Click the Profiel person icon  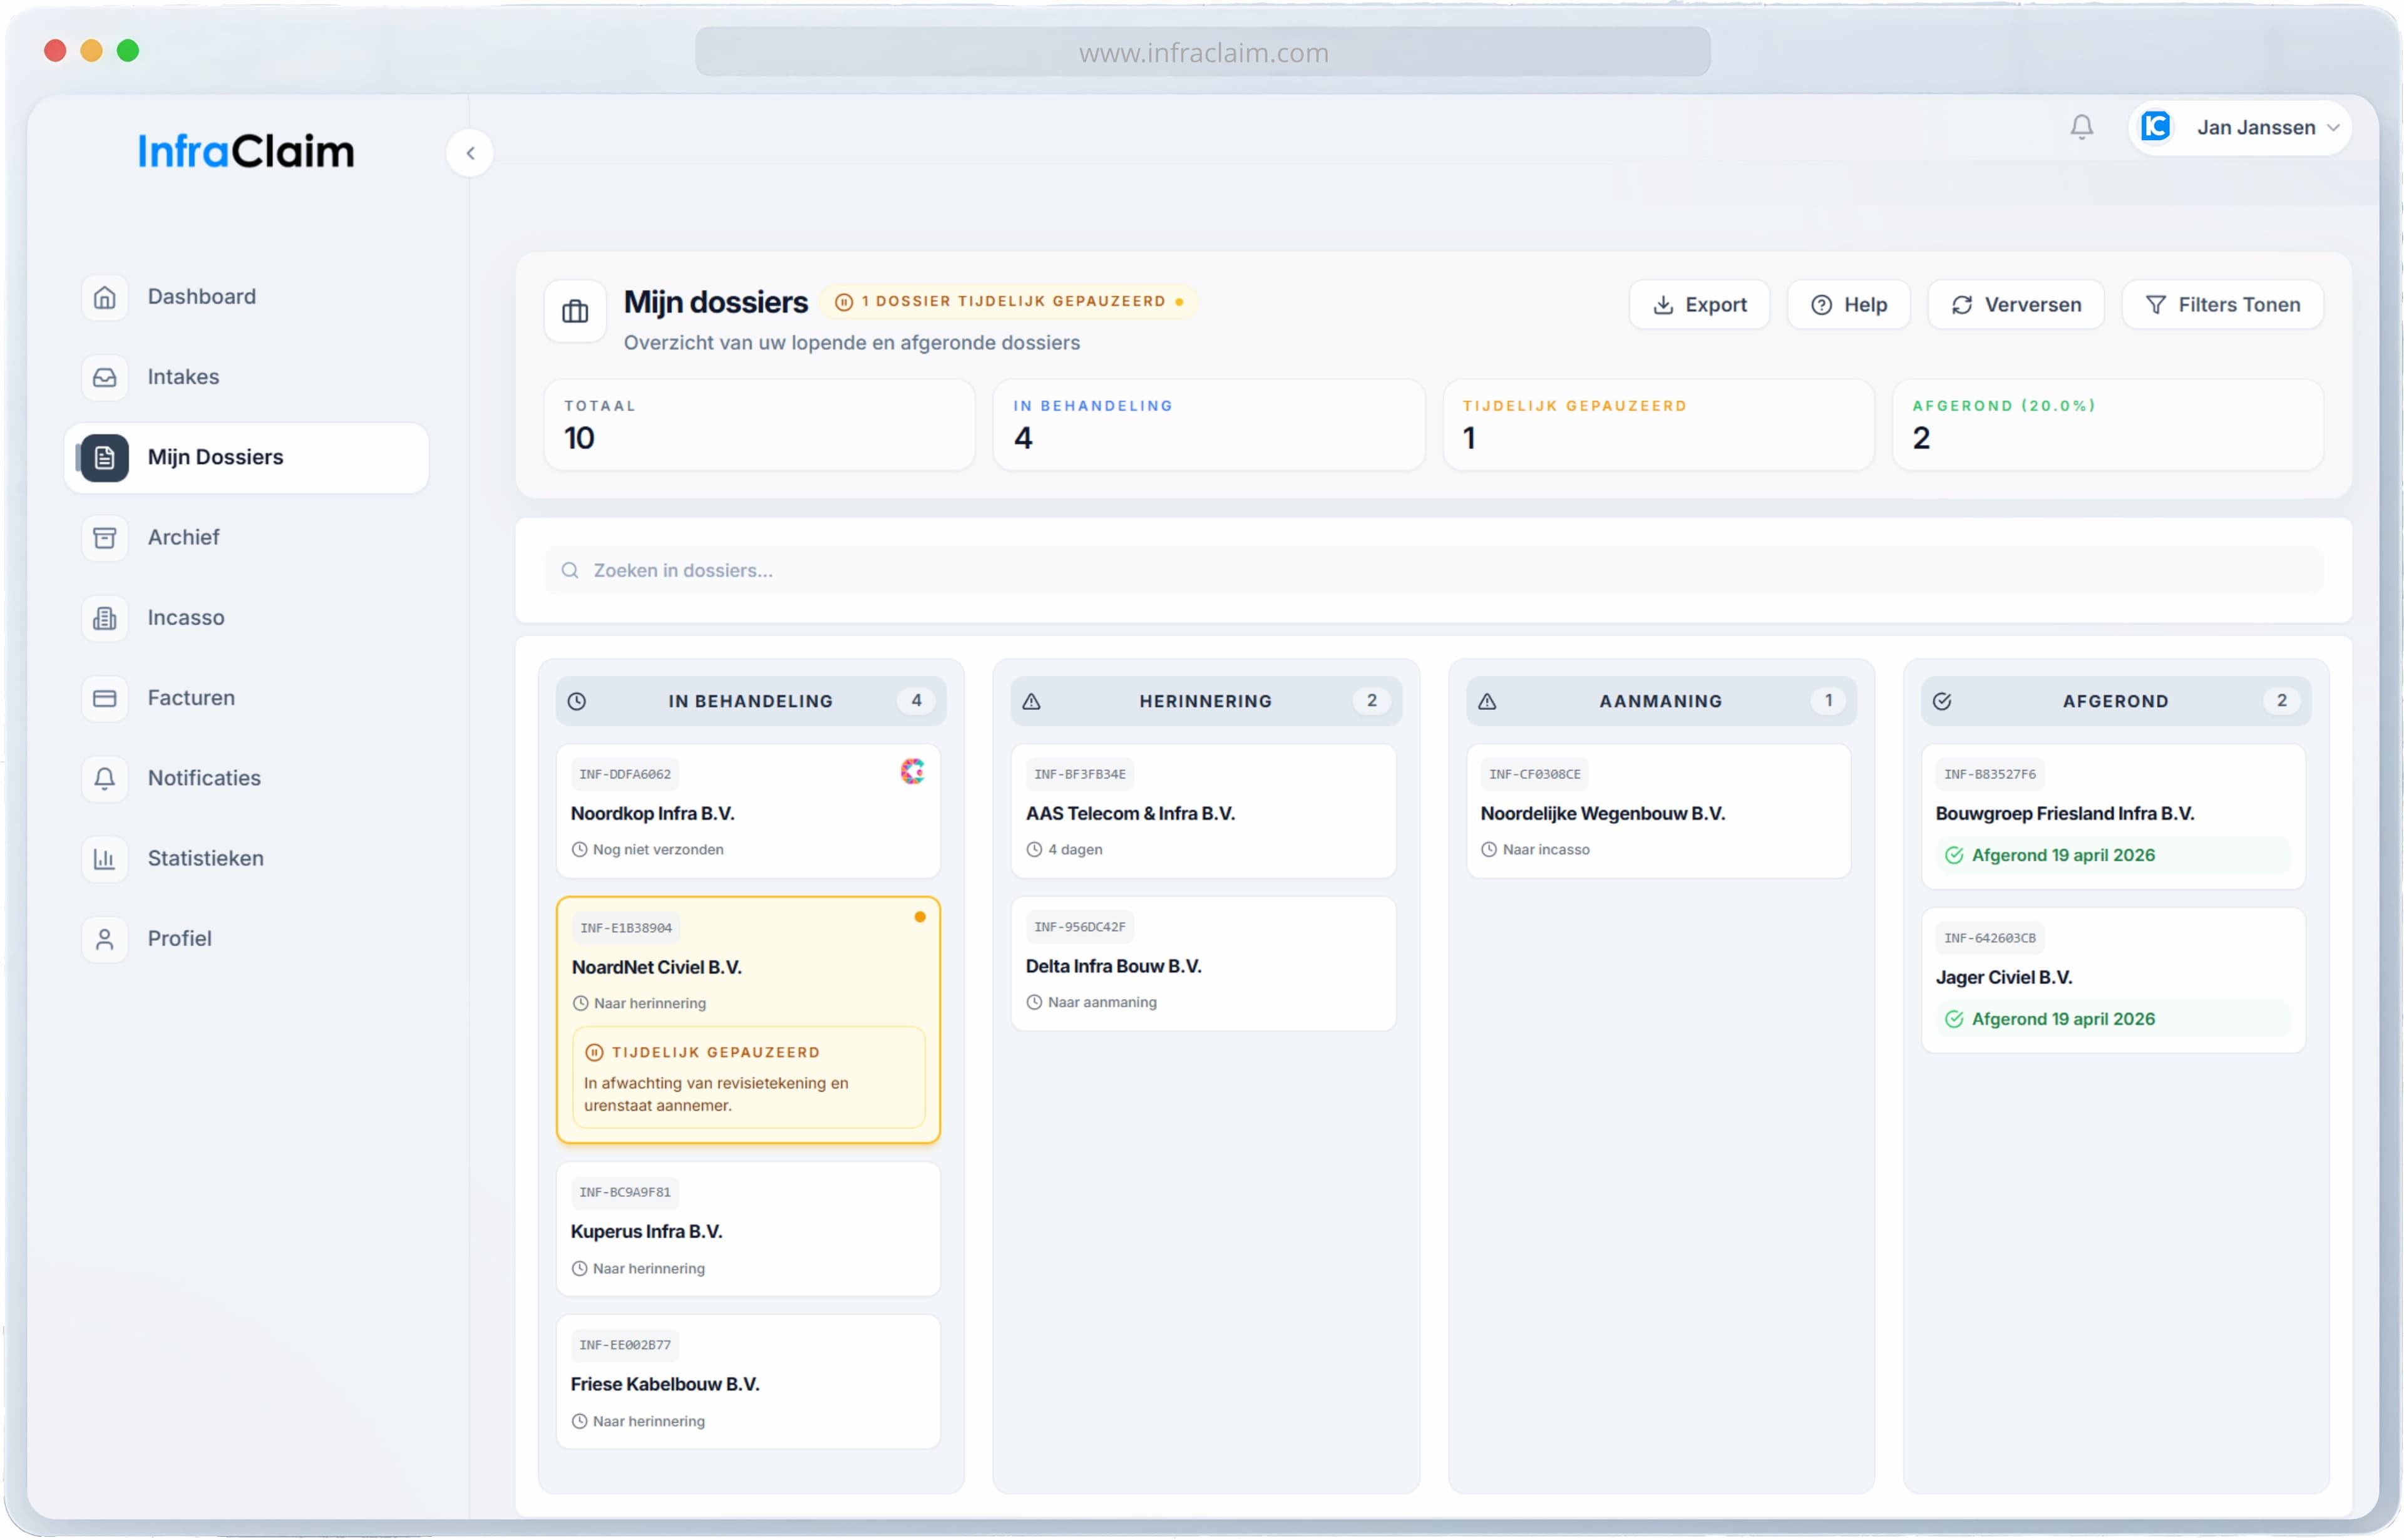tap(105, 939)
